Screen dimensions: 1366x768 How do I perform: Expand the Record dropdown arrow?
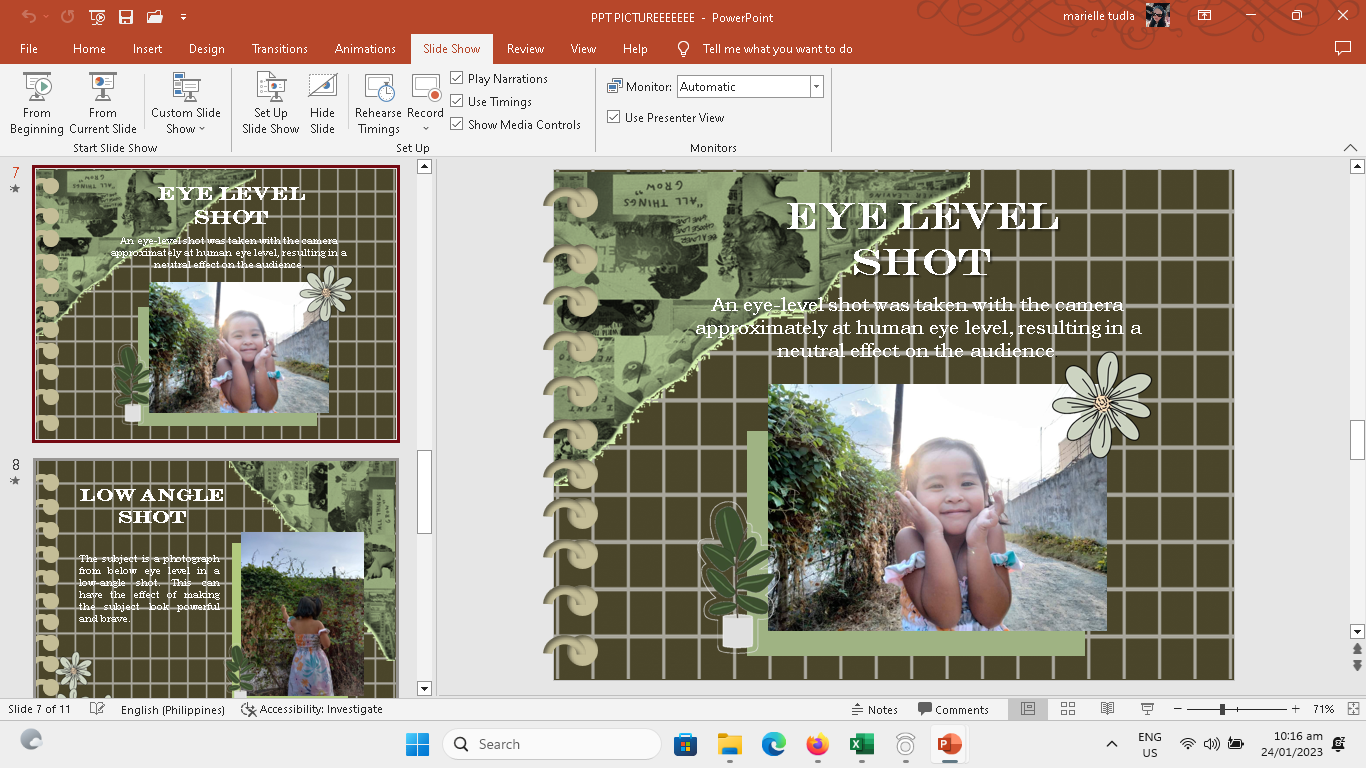425,128
